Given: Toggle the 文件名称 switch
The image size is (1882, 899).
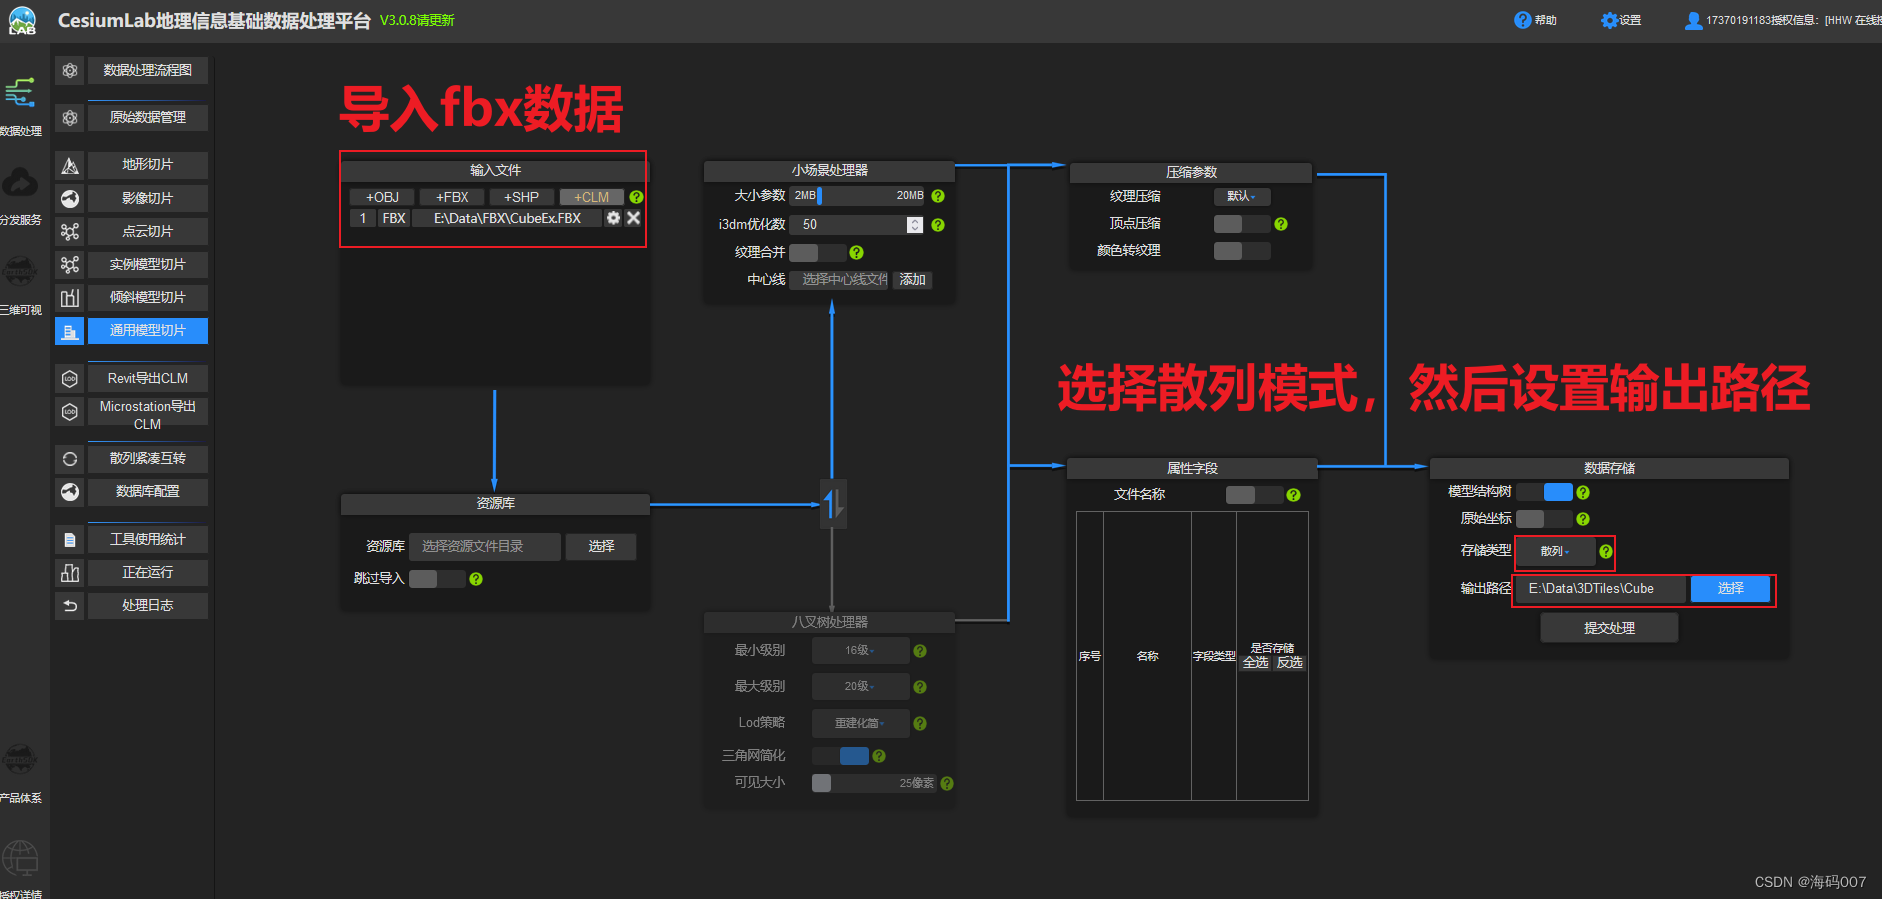Looking at the screenshot, I should 1254,495.
